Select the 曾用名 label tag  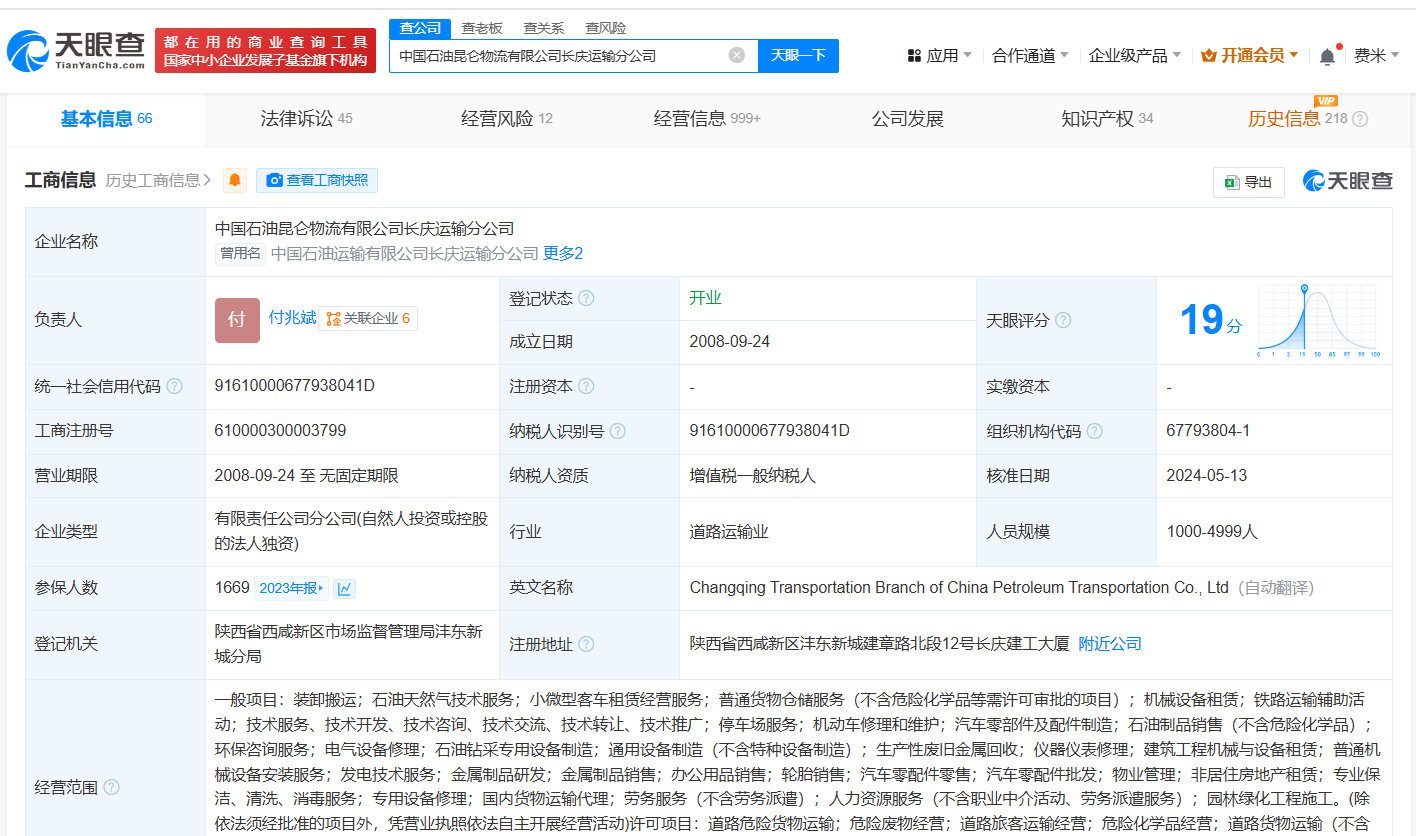click(240, 254)
